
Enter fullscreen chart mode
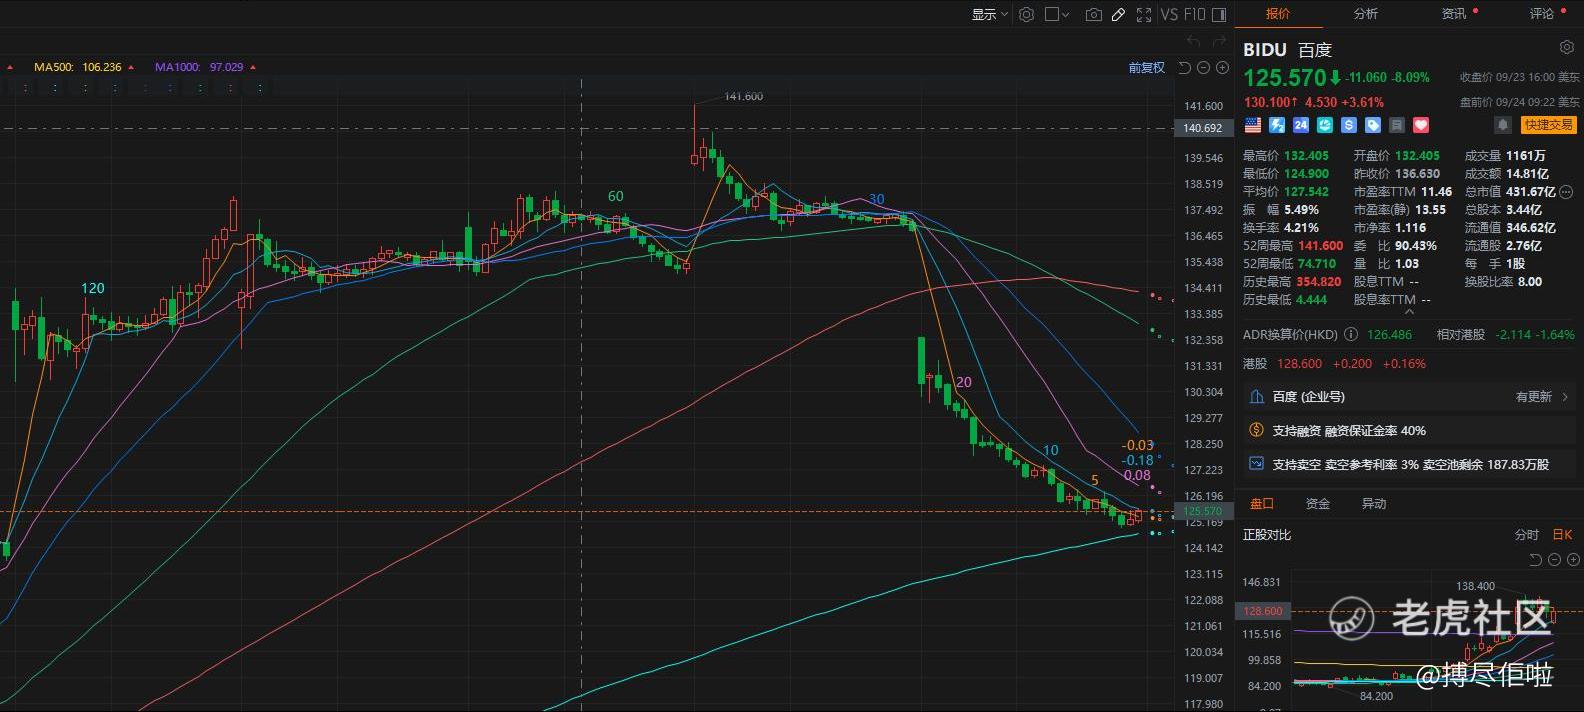[x=1144, y=14]
